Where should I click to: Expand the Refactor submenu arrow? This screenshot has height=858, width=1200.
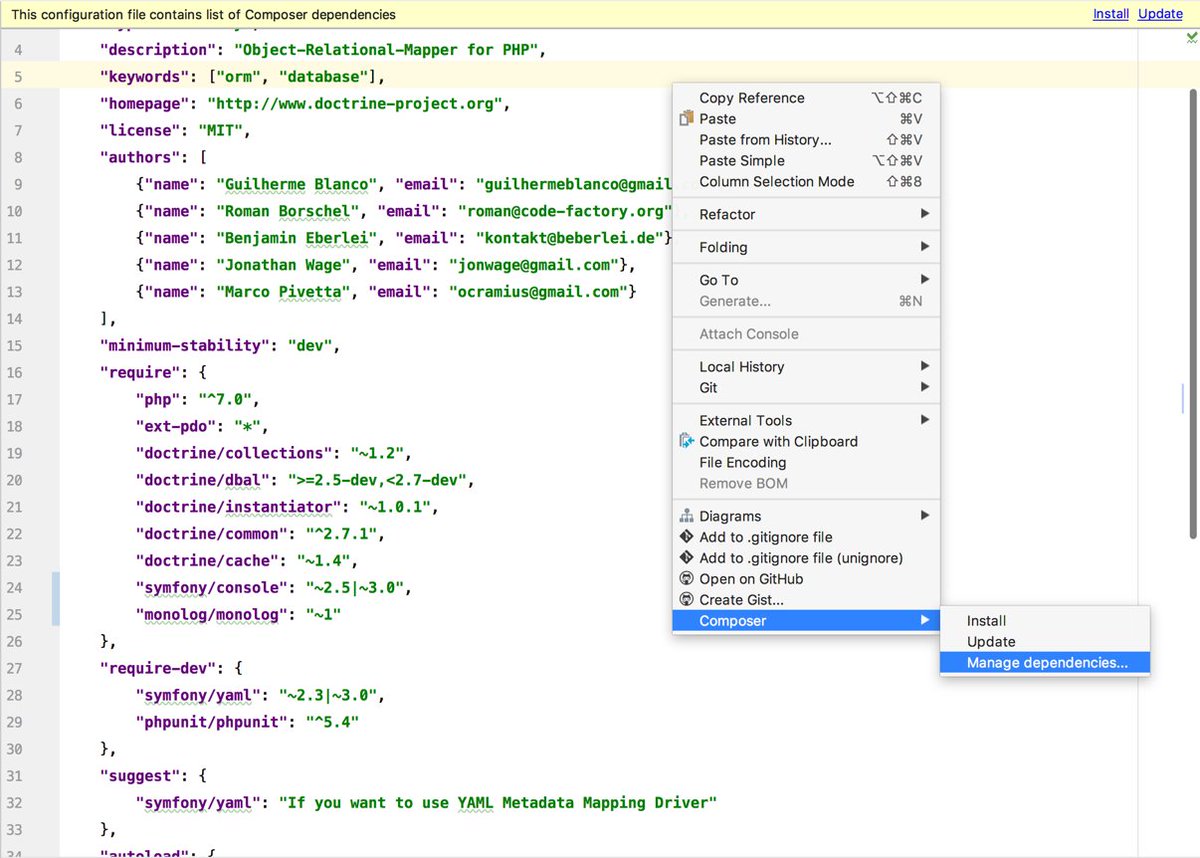click(x=925, y=214)
